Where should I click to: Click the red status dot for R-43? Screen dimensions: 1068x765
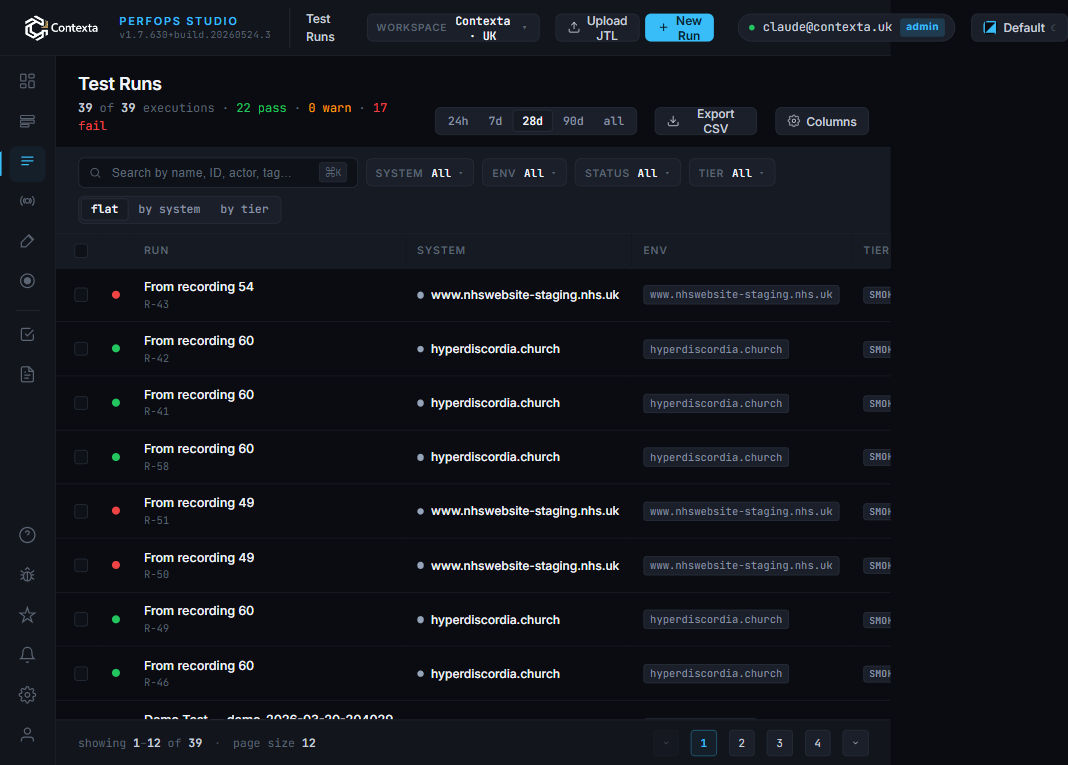pyautogui.click(x=116, y=295)
